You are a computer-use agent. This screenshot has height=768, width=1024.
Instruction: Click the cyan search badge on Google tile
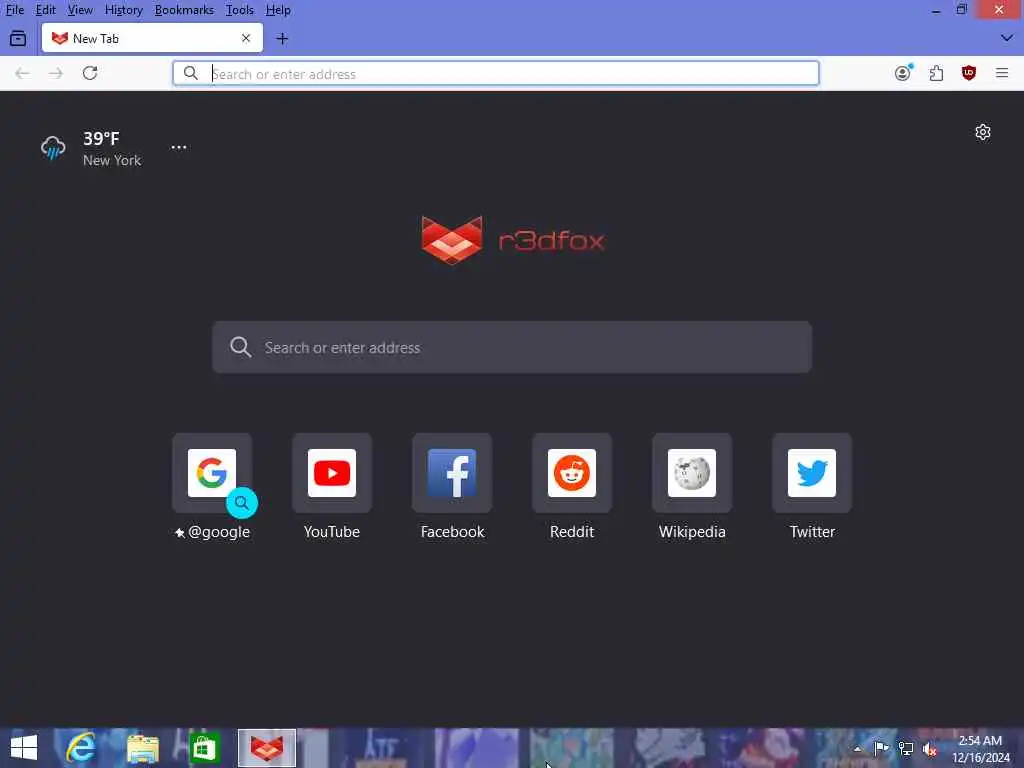tap(242, 503)
